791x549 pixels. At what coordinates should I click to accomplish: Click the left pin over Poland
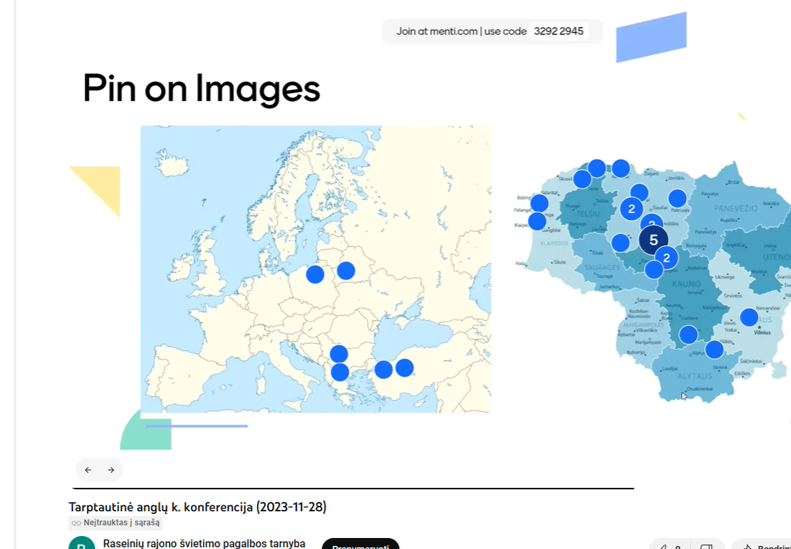tap(315, 274)
